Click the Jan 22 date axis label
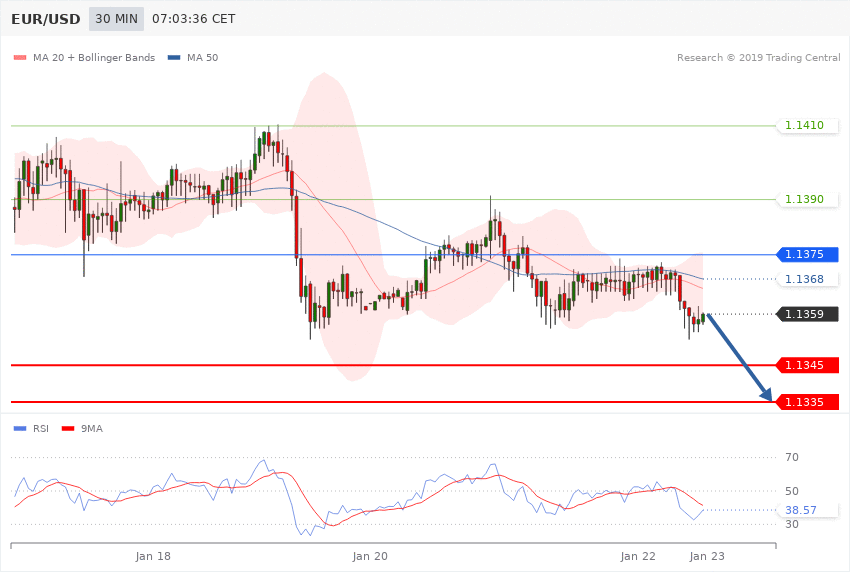This screenshot has height=576, width=850. (x=638, y=556)
